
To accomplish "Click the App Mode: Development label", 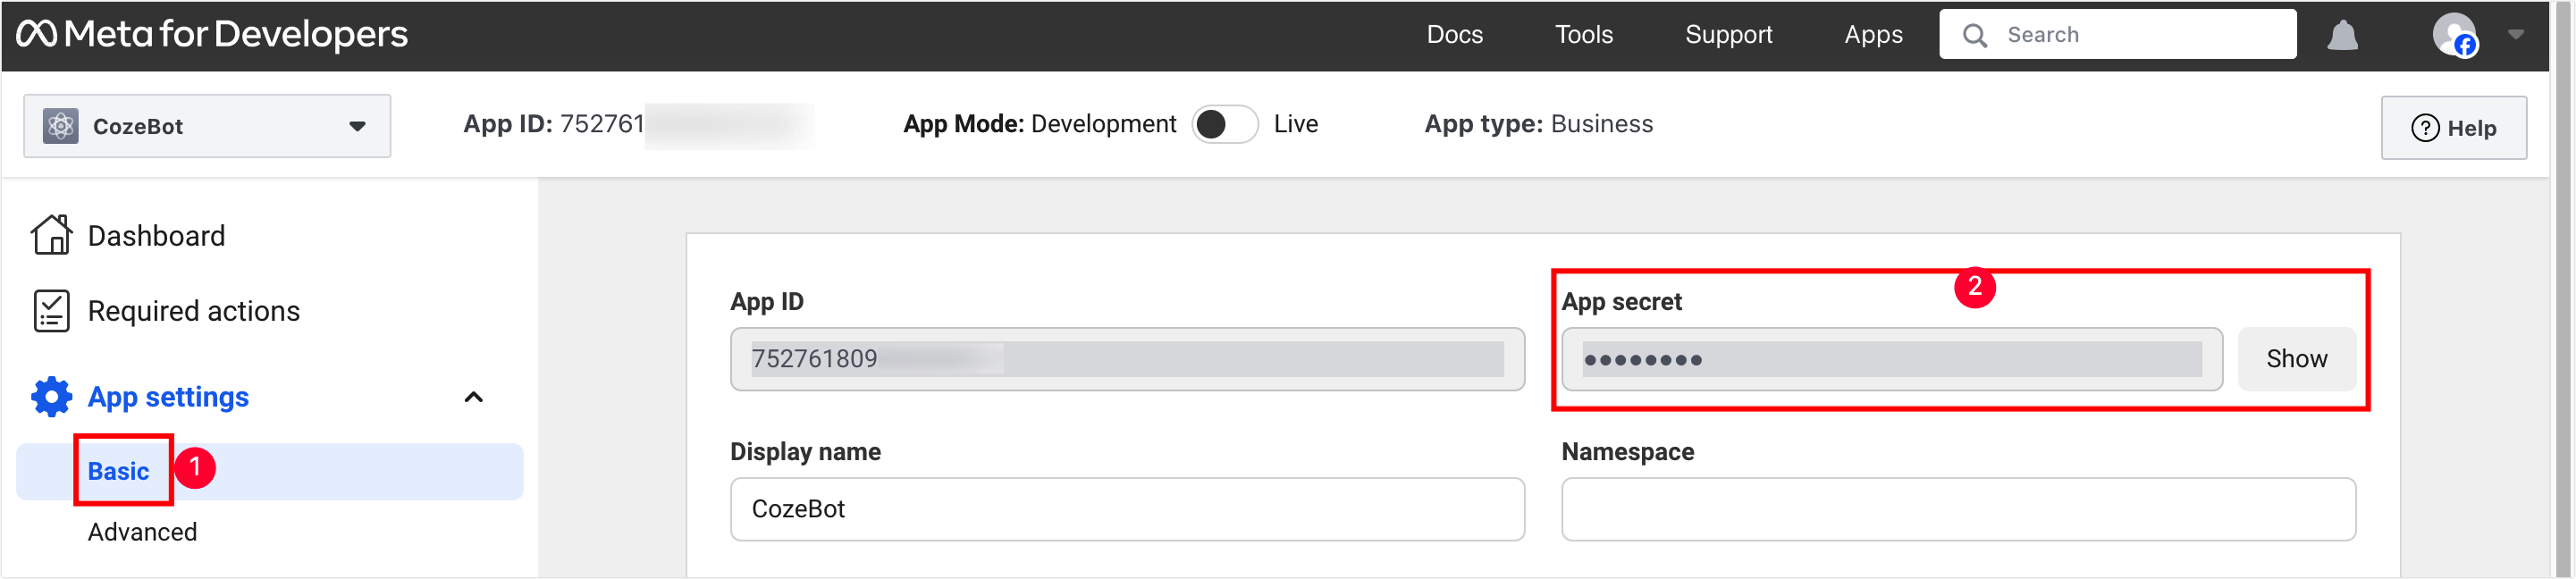I will click(1039, 124).
